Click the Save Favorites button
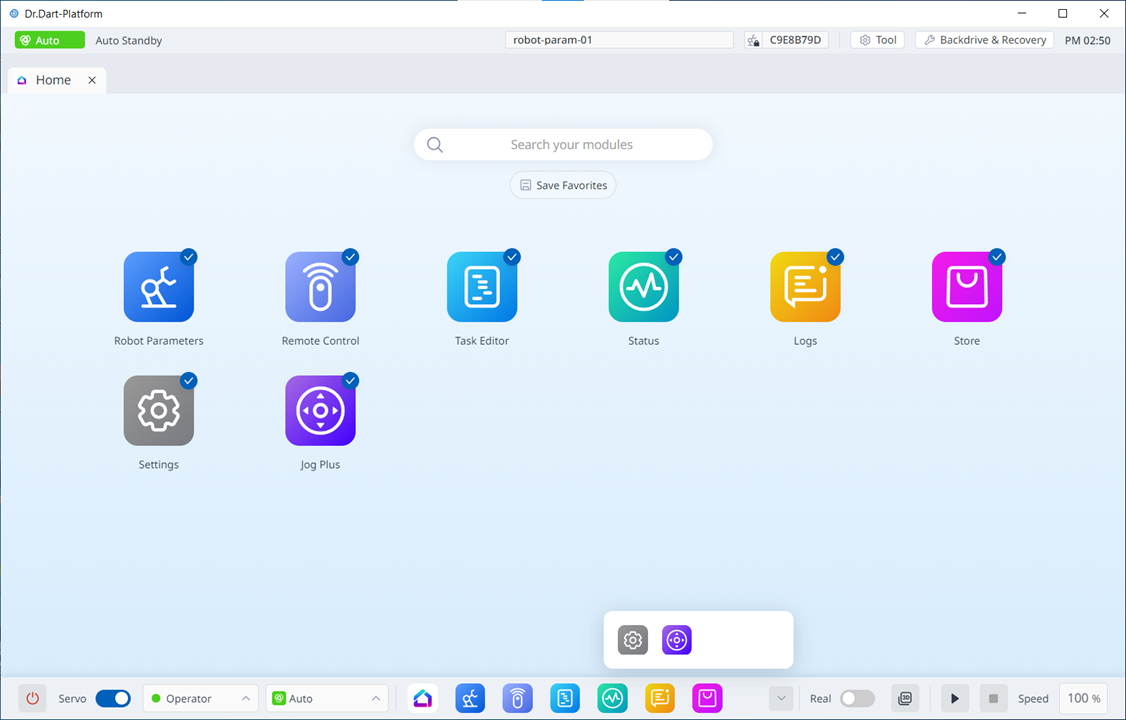 [x=563, y=185]
